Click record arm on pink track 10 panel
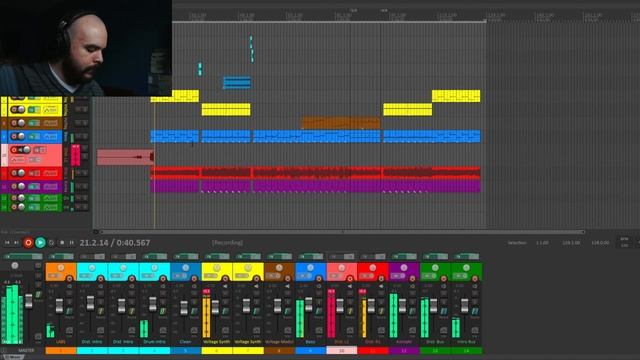The image size is (640, 360). pos(14,150)
